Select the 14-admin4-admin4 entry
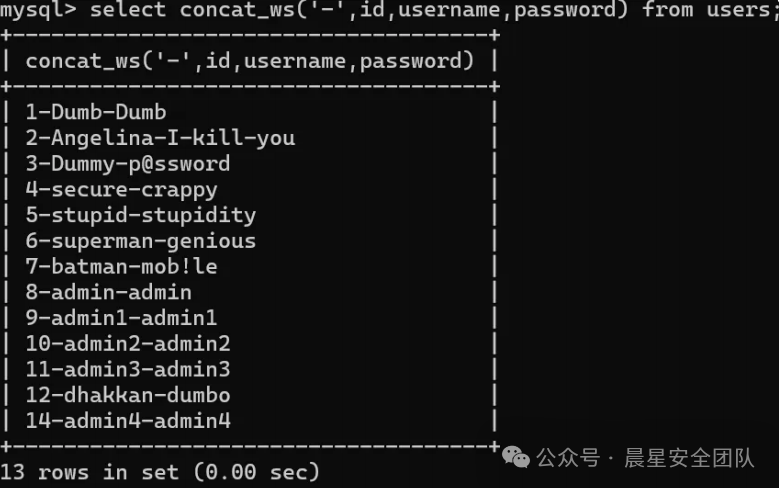 pyautogui.click(x=128, y=421)
